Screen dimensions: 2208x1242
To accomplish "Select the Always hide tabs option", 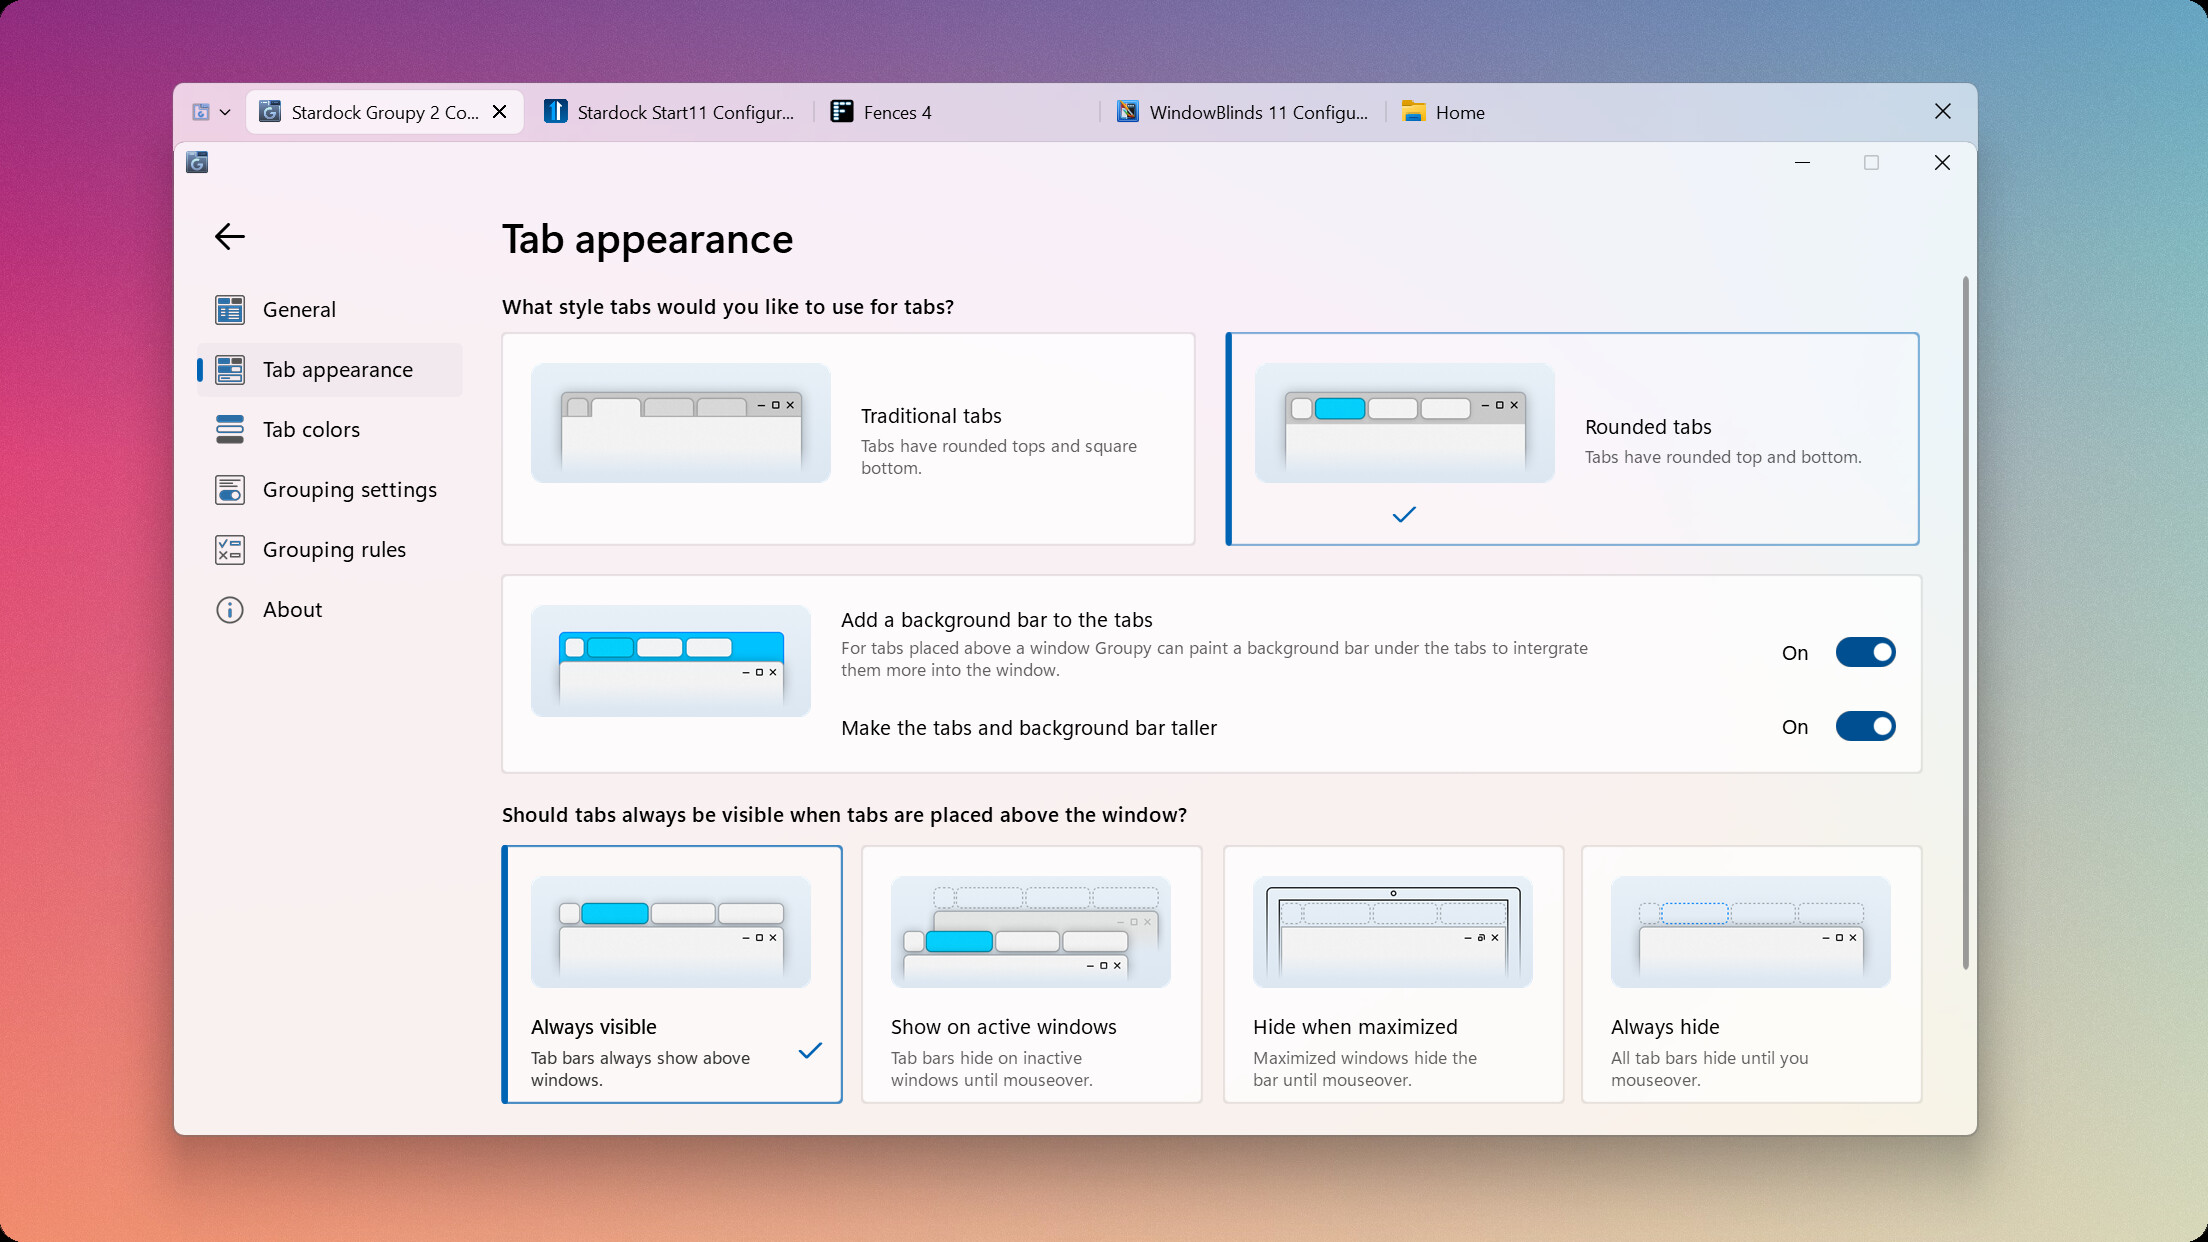I will [1751, 975].
